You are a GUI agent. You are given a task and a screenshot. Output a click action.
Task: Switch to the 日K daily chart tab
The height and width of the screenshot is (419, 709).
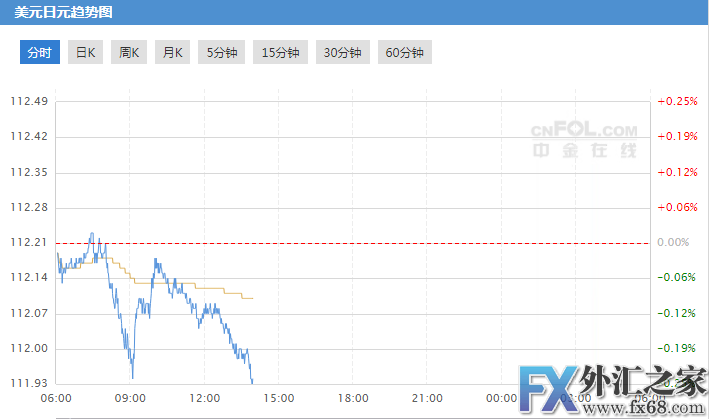coord(86,53)
